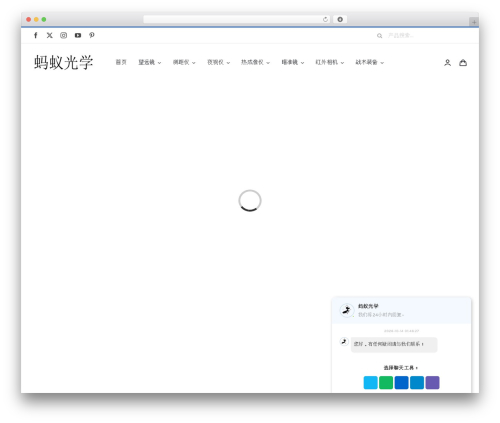500x423 pixels.
Task: Open the shopping cart icon
Action: click(x=463, y=63)
